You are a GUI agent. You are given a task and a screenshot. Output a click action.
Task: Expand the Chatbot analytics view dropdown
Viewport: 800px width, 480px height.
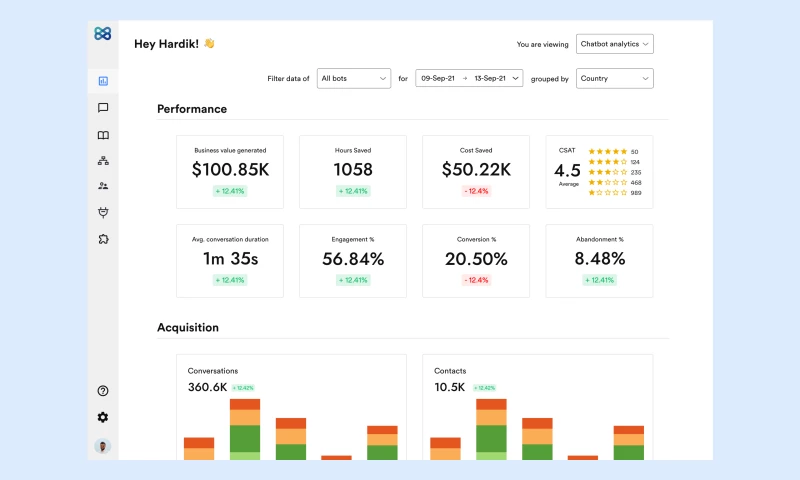click(616, 44)
